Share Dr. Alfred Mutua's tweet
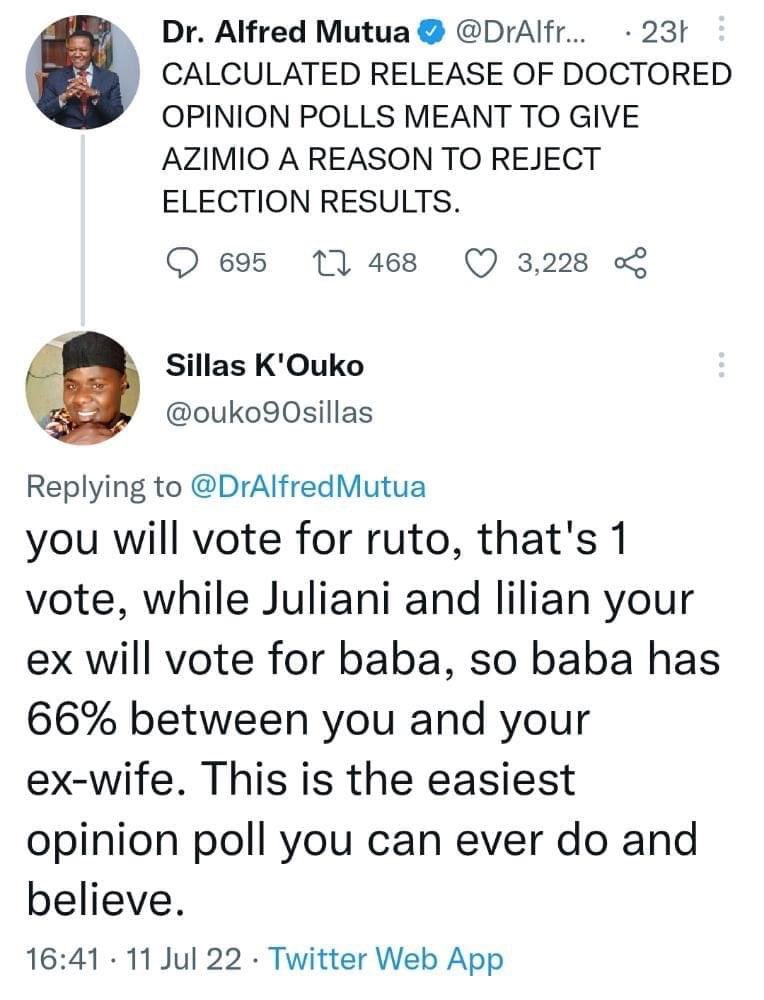 click(630, 263)
